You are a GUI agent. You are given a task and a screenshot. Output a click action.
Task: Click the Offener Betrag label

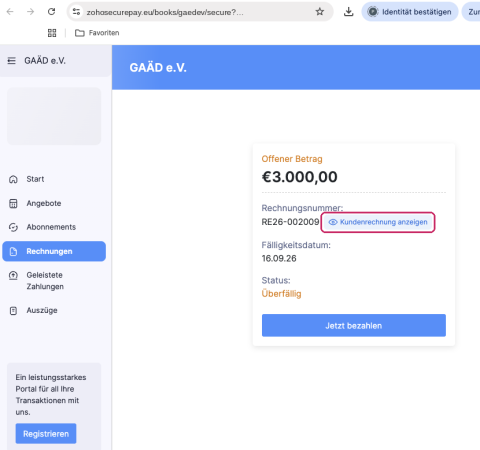coord(292,159)
